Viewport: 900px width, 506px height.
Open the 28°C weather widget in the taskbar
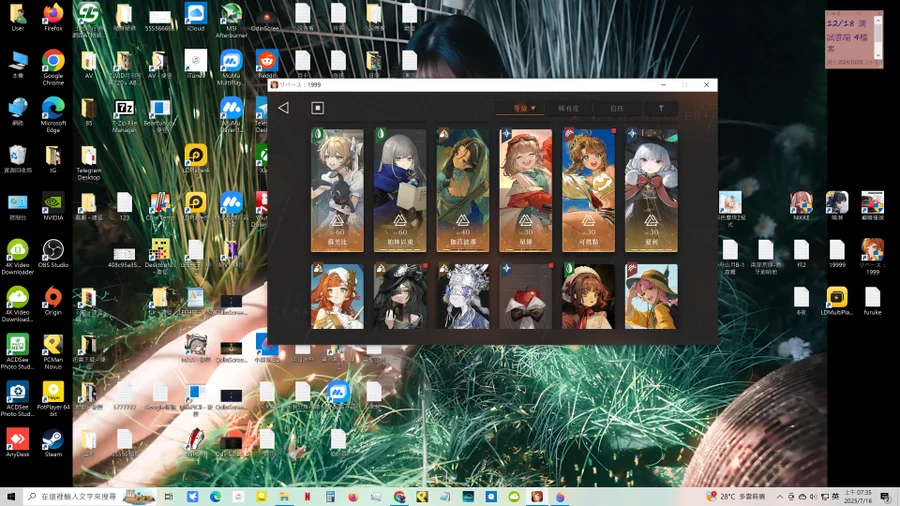click(x=736, y=497)
